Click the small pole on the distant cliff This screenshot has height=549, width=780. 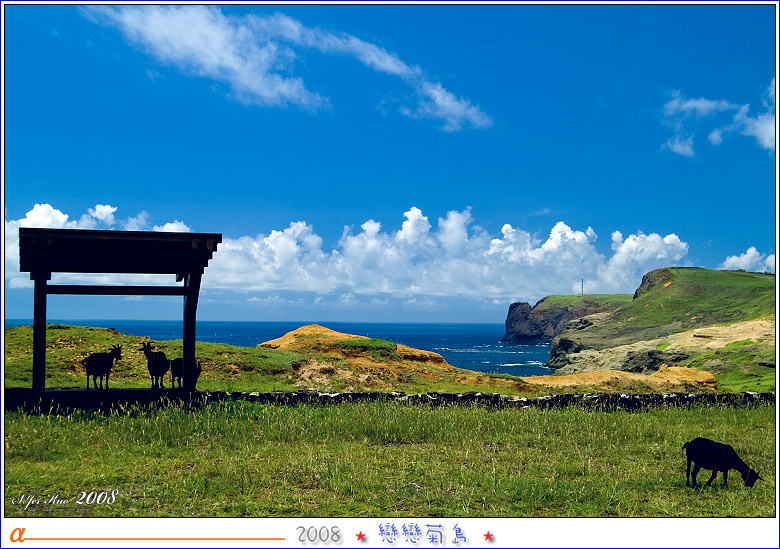[582, 286]
